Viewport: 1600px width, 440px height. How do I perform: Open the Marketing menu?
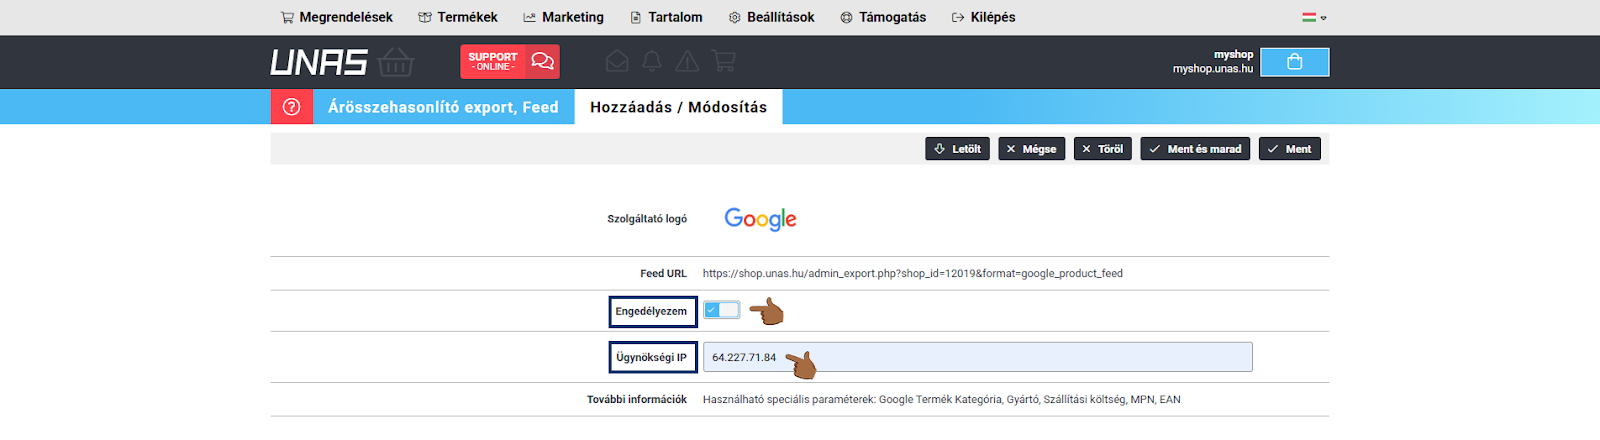coord(564,17)
